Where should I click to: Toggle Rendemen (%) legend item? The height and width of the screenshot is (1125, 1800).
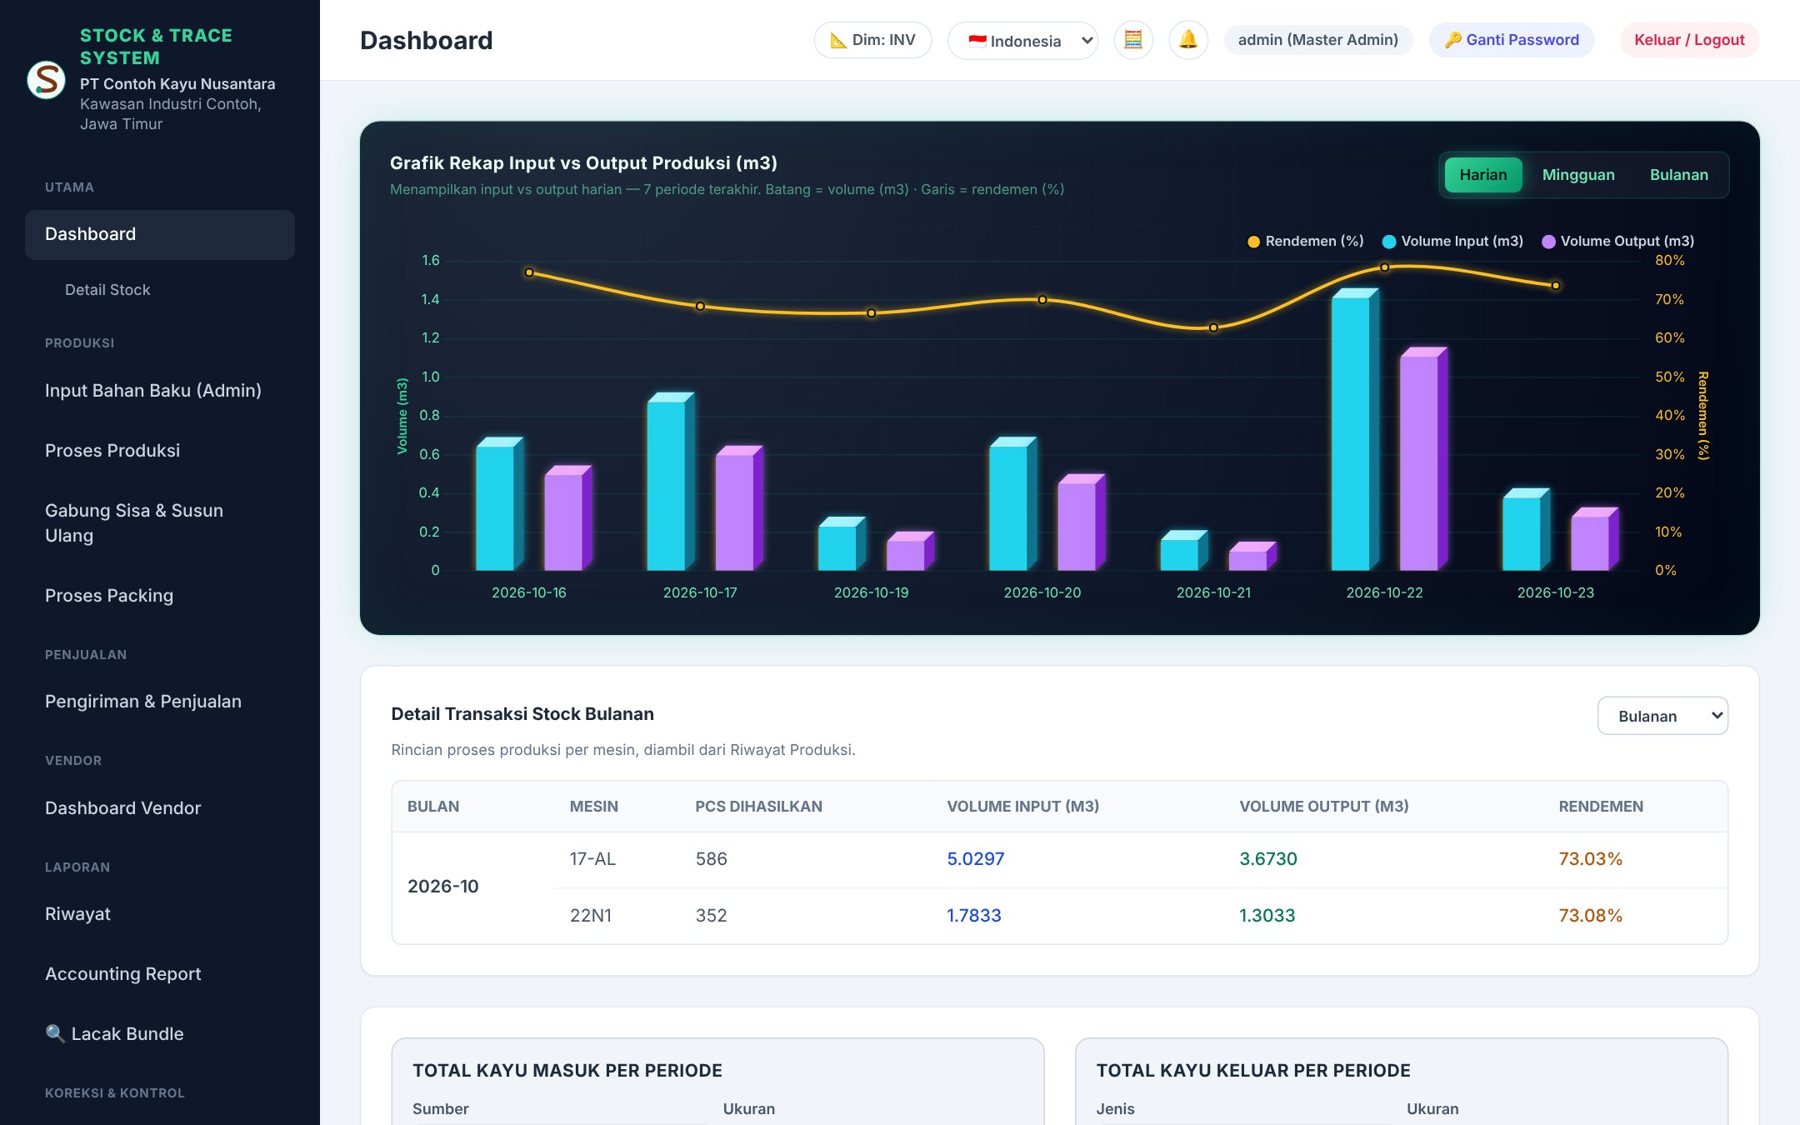[1305, 241]
